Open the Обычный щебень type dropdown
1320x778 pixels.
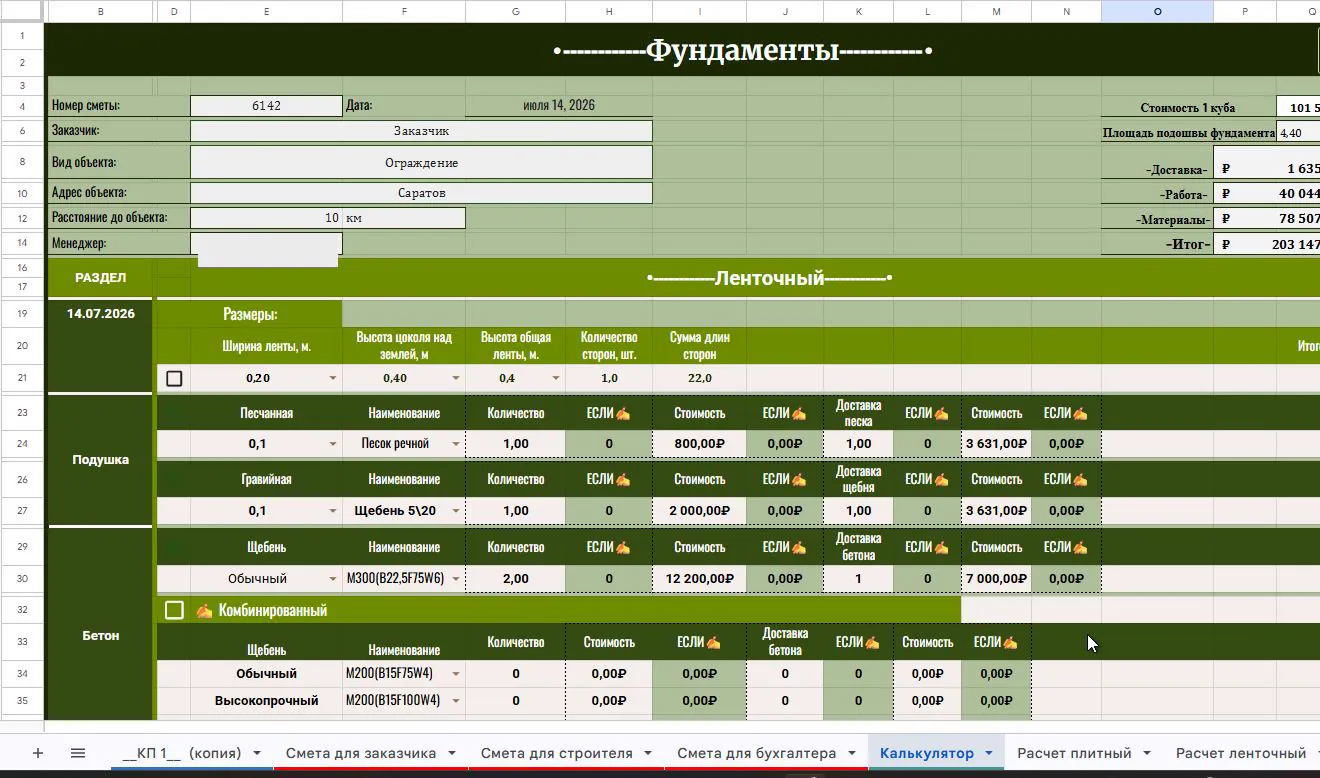pos(333,579)
